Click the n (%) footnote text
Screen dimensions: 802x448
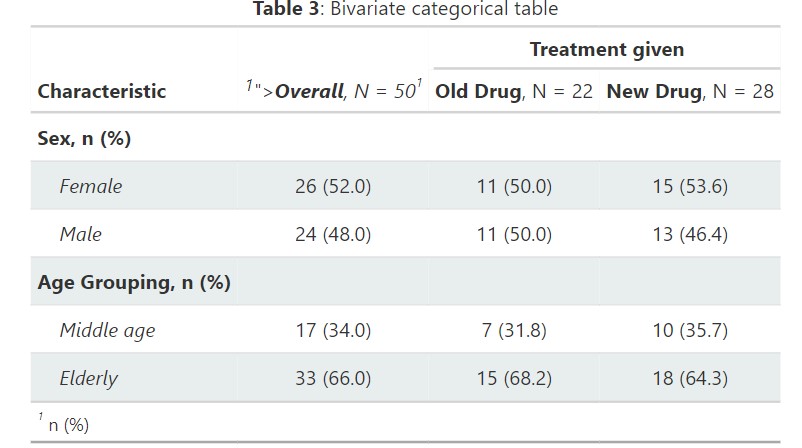[68, 425]
